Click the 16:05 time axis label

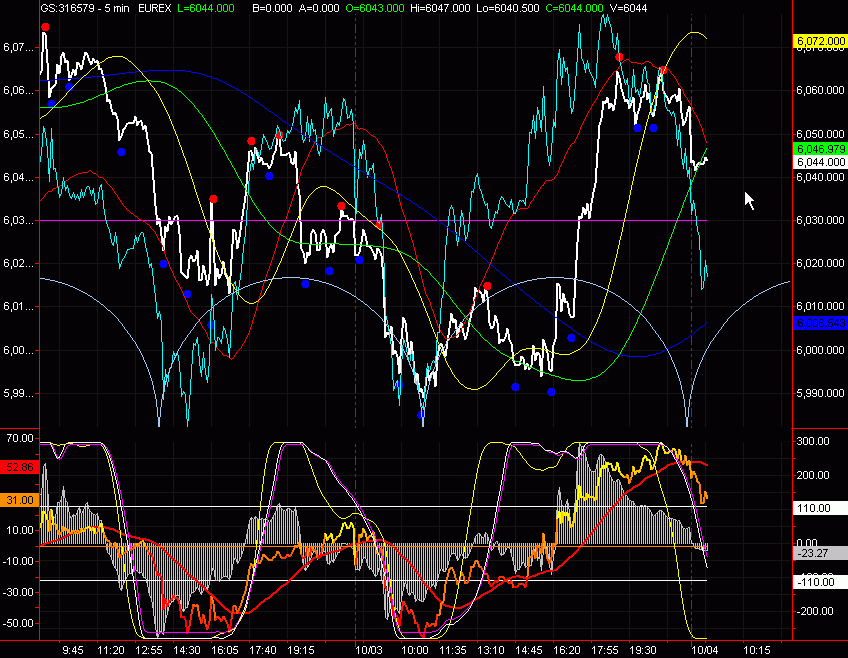click(x=225, y=650)
